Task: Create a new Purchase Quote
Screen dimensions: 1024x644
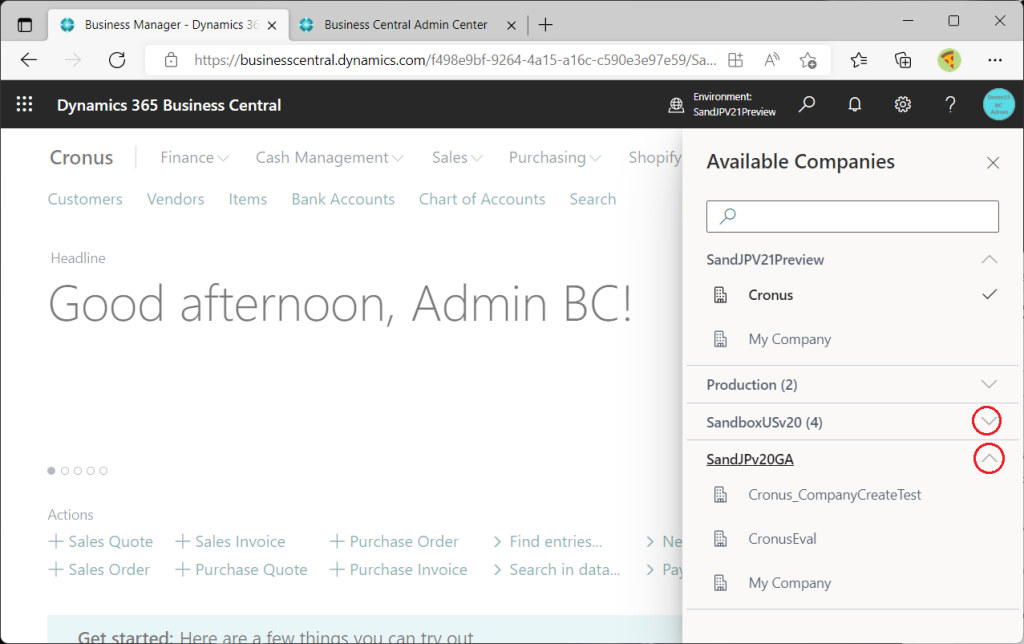Action: (x=241, y=570)
